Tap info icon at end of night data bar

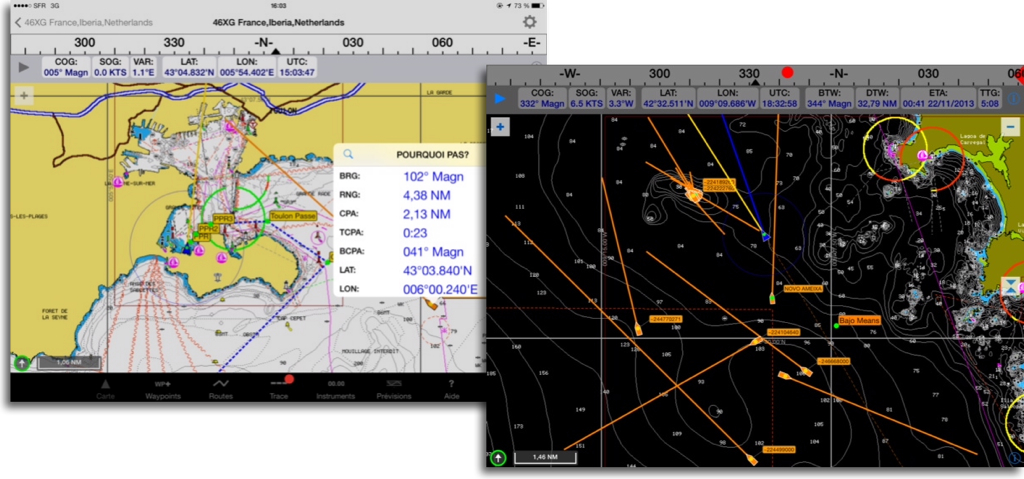click(x=1014, y=99)
